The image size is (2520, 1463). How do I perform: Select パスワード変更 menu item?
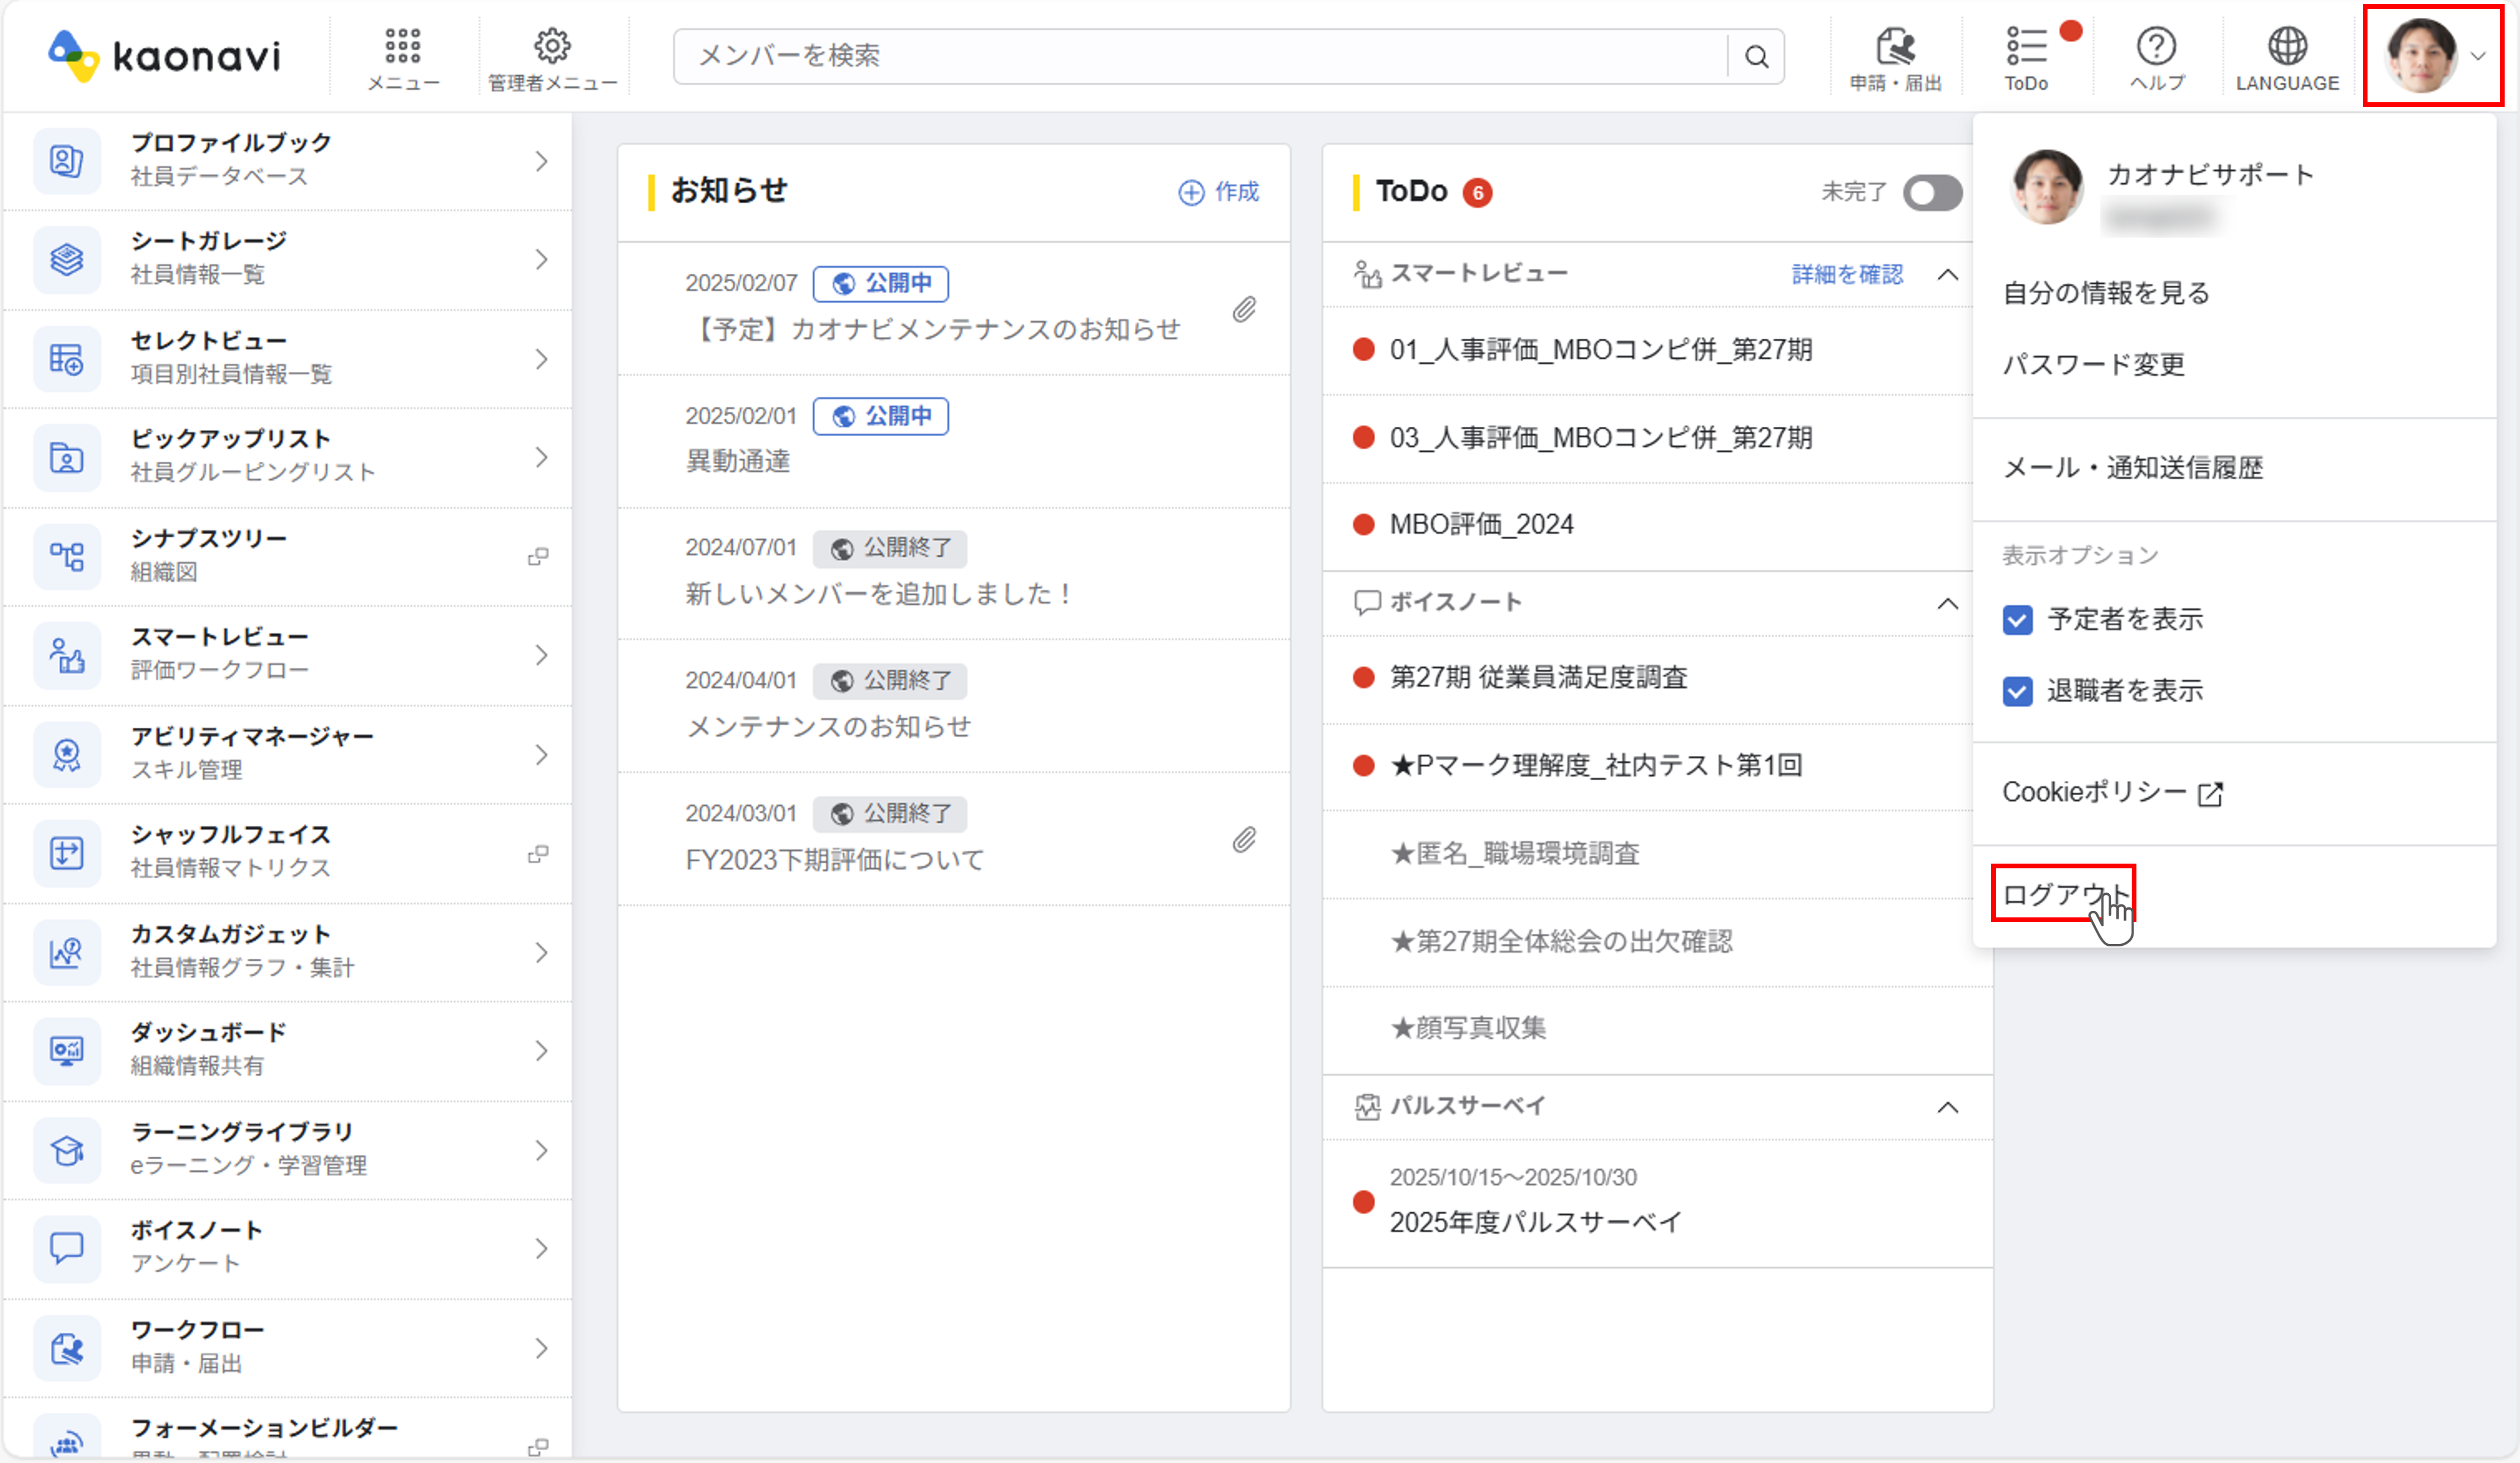click(x=2093, y=365)
